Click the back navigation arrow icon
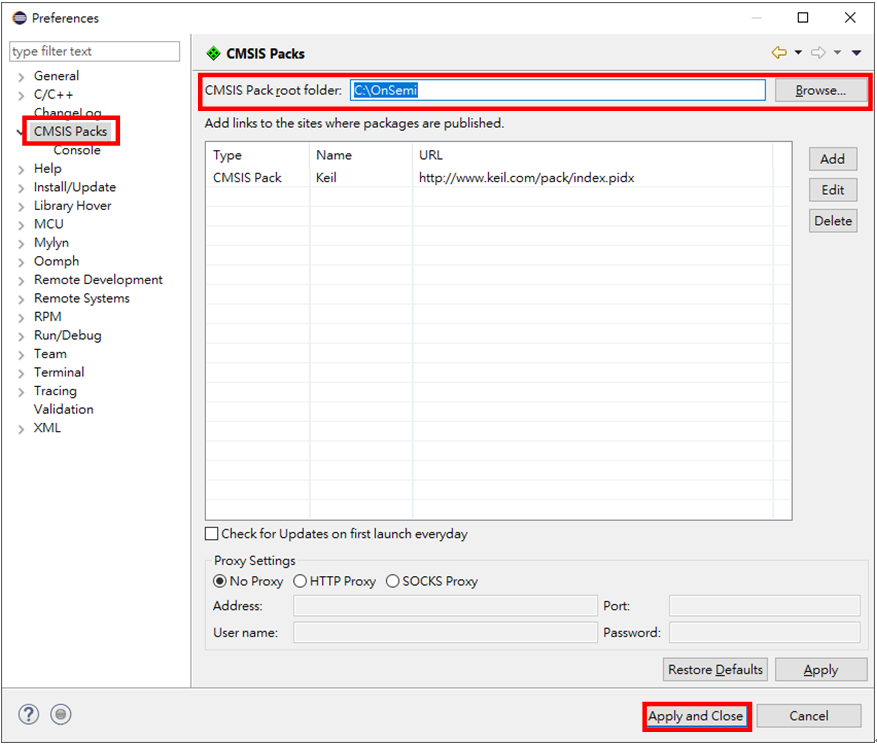This screenshot has width=877, height=745. (779, 53)
